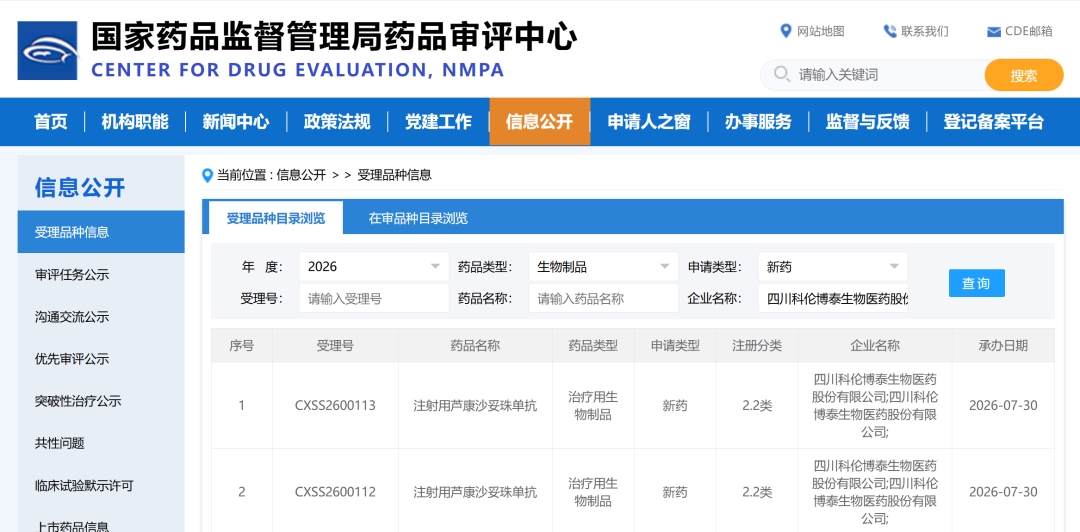Click the 药品名称 input field
The width and height of the screenshot is (1080, 532).
603,298
